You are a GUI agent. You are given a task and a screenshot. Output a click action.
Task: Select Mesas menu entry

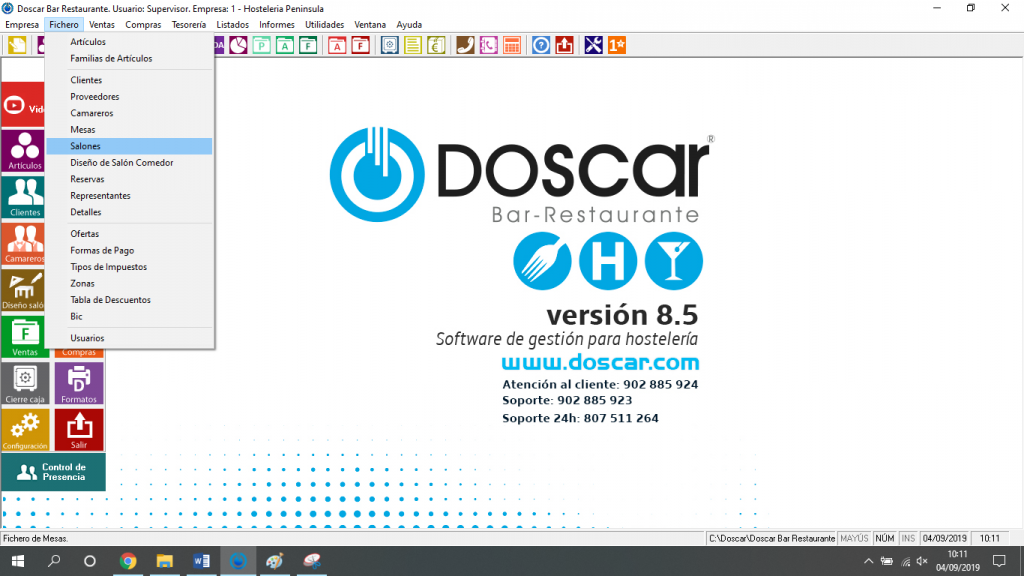129,129
